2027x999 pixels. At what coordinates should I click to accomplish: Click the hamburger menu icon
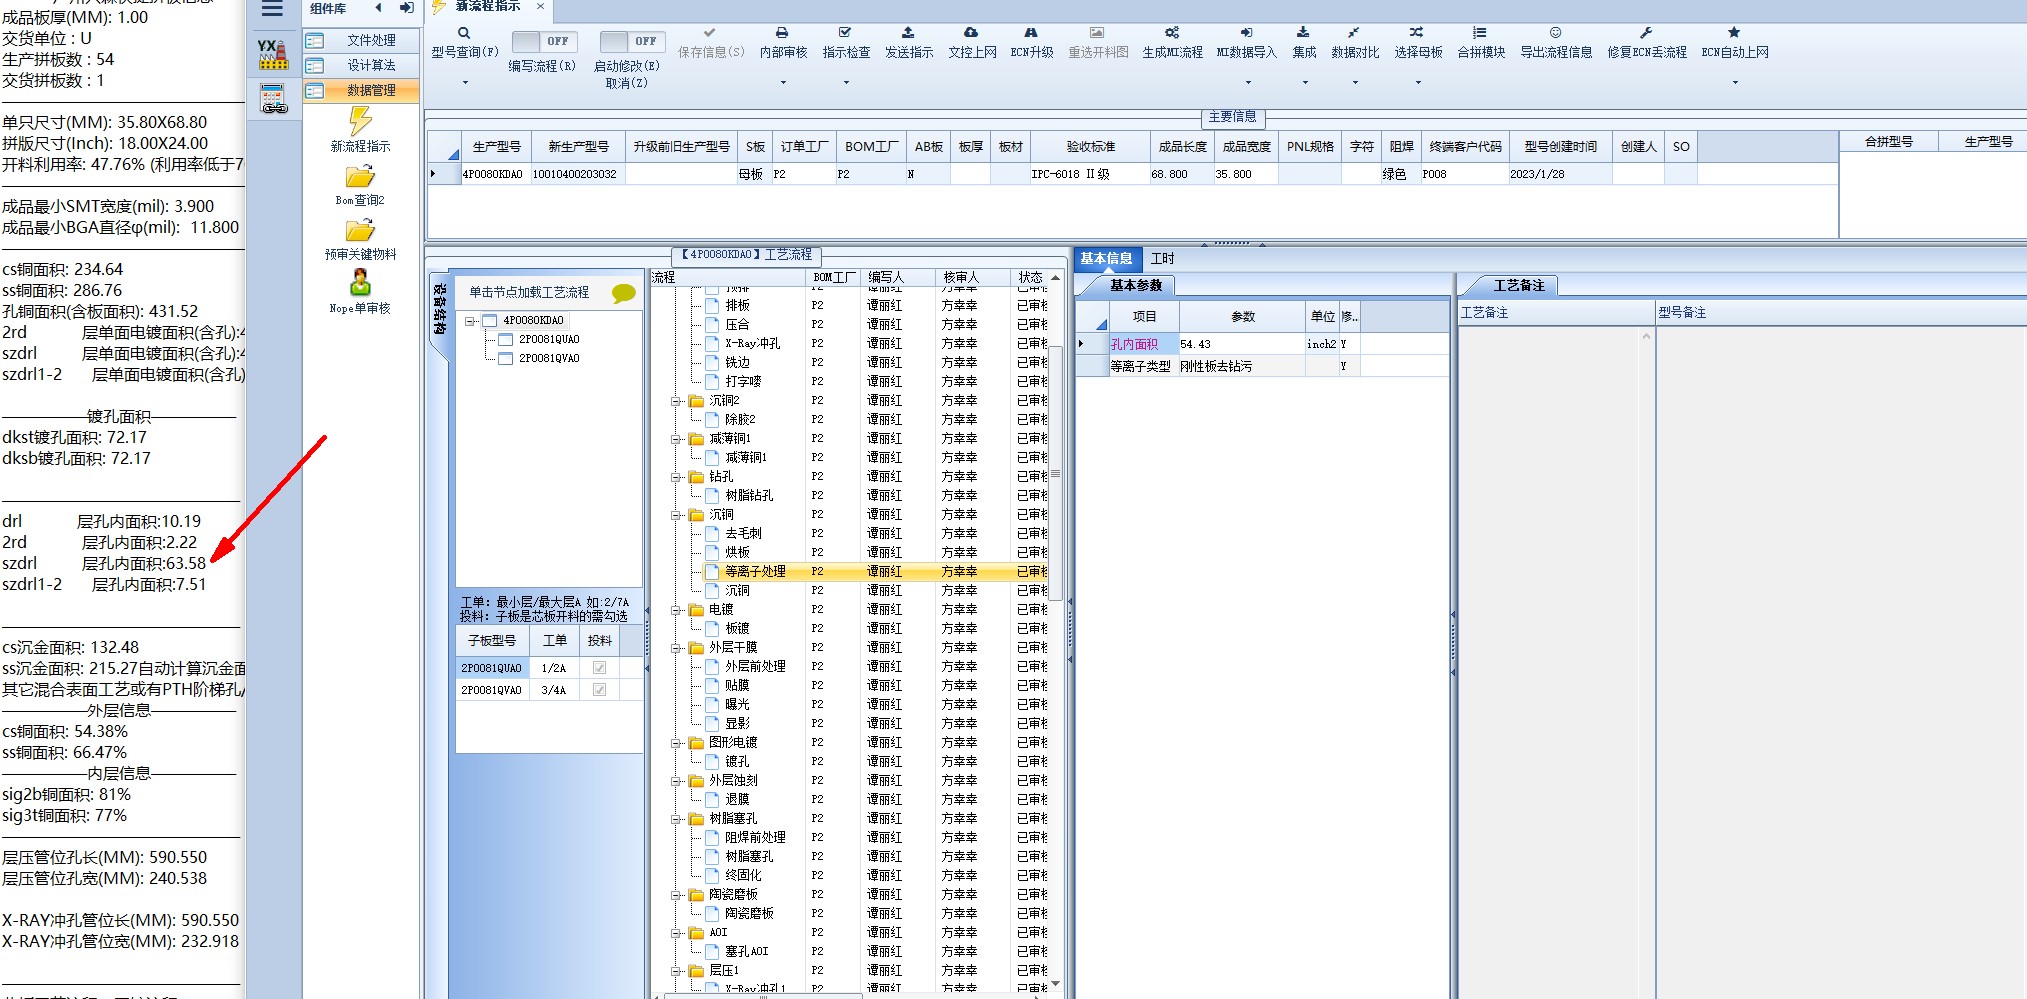coord(272,9)
